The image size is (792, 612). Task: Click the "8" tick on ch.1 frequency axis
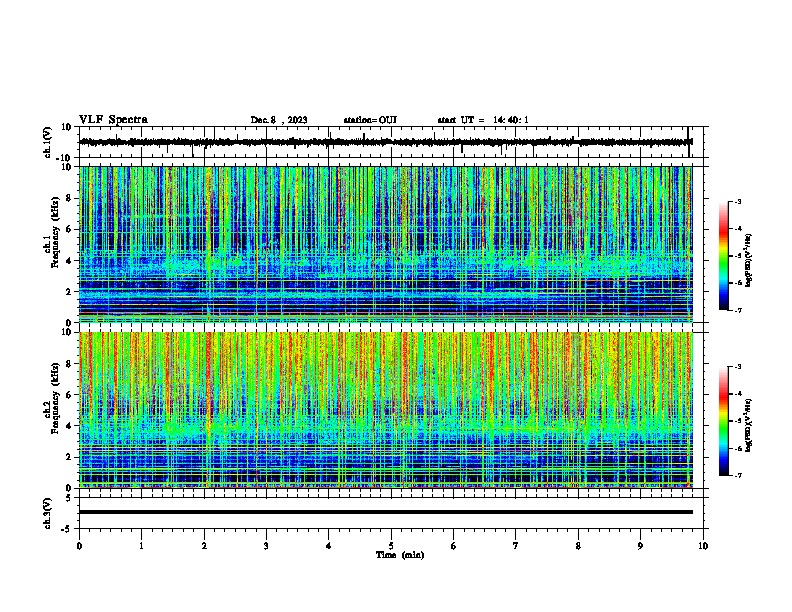point(70,198)
